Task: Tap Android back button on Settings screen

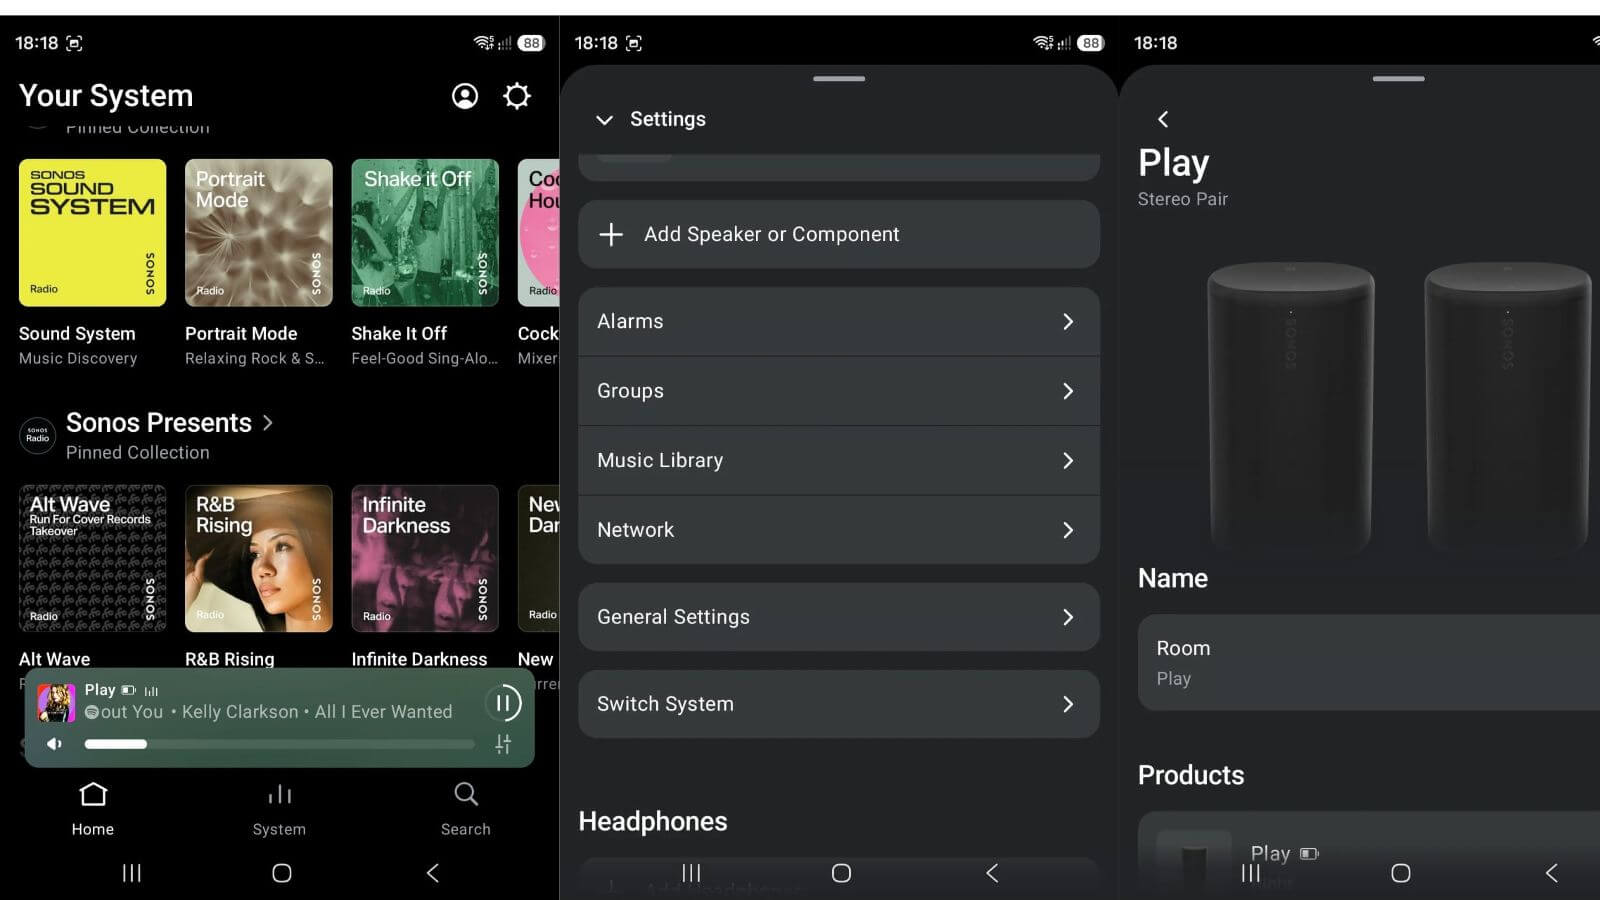Action: 992,873
